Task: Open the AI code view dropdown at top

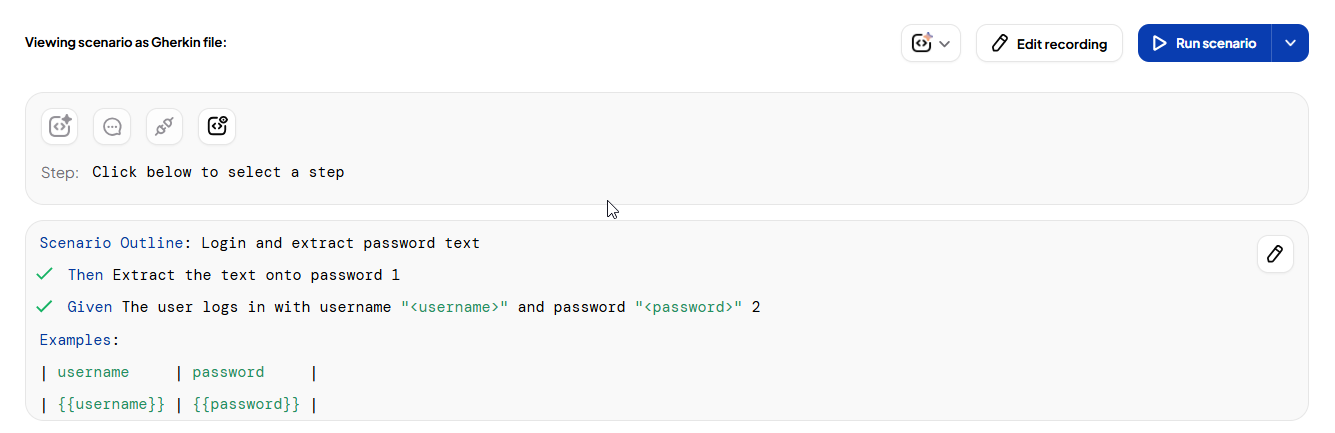Action: click(x=930, y=43)
